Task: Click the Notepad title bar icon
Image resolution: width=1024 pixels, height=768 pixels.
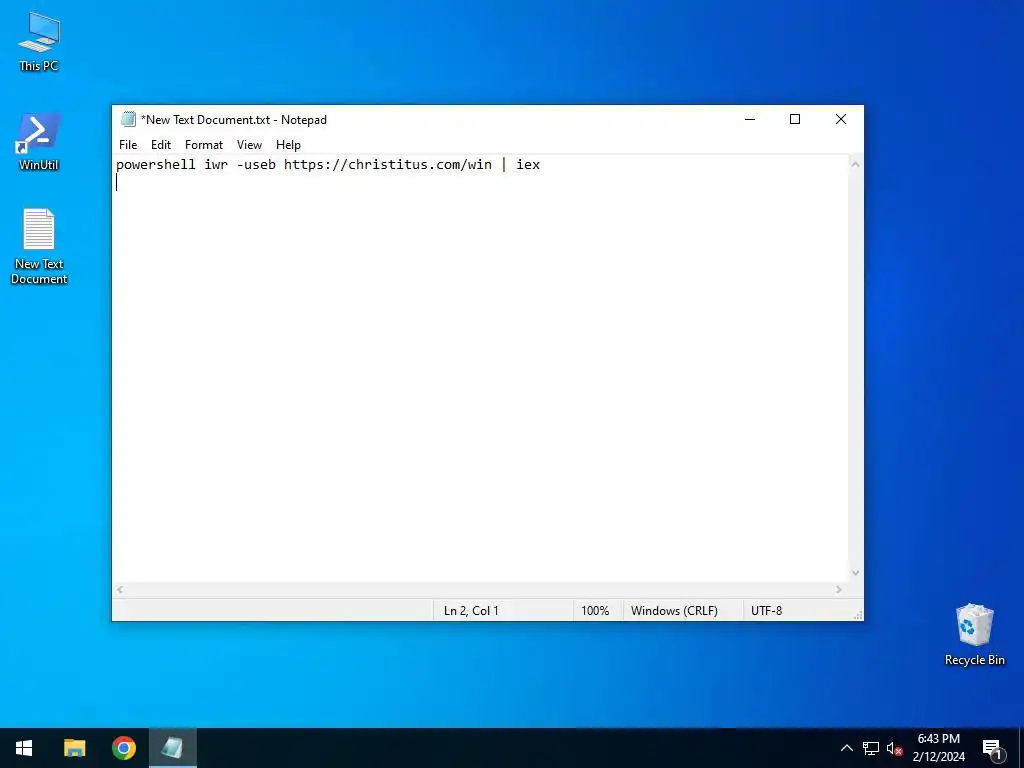Action: coord(128,120)
